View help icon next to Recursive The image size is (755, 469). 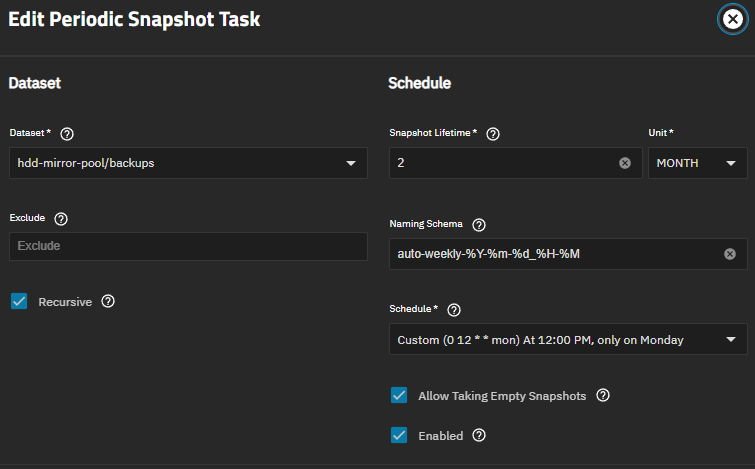(x=108, y=301)
